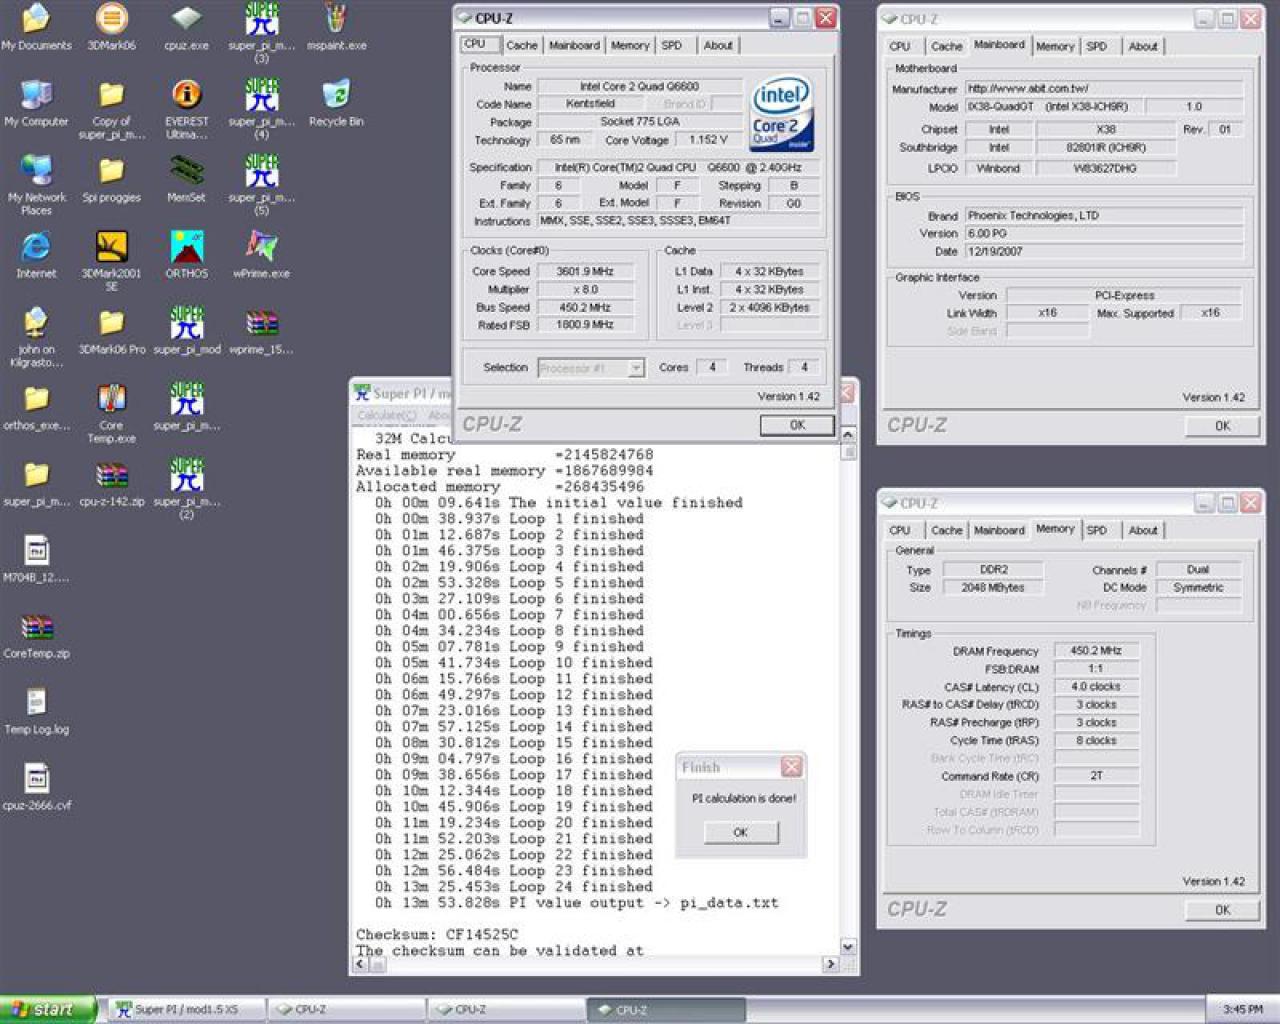This screenshot has height=1024, width=1280.
Task: Click the Checksum: CF14525C line
Action: 438,934
